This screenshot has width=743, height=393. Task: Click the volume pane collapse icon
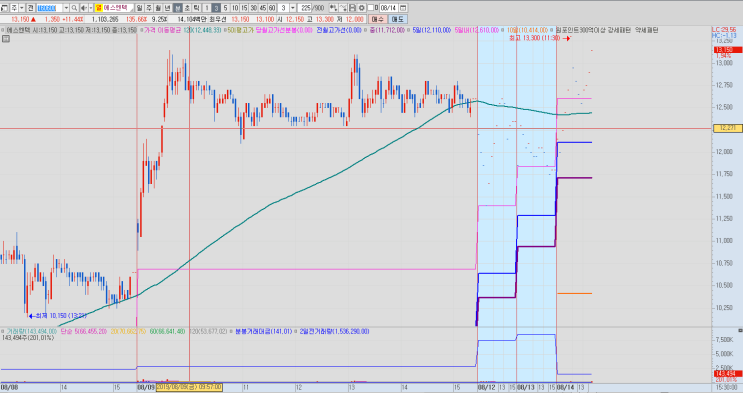(740, 329)
